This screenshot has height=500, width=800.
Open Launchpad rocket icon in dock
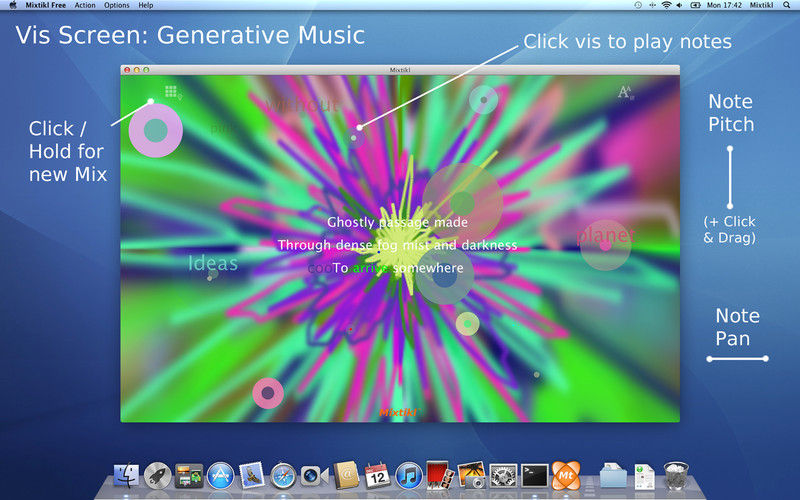click(x=157, y=476)
